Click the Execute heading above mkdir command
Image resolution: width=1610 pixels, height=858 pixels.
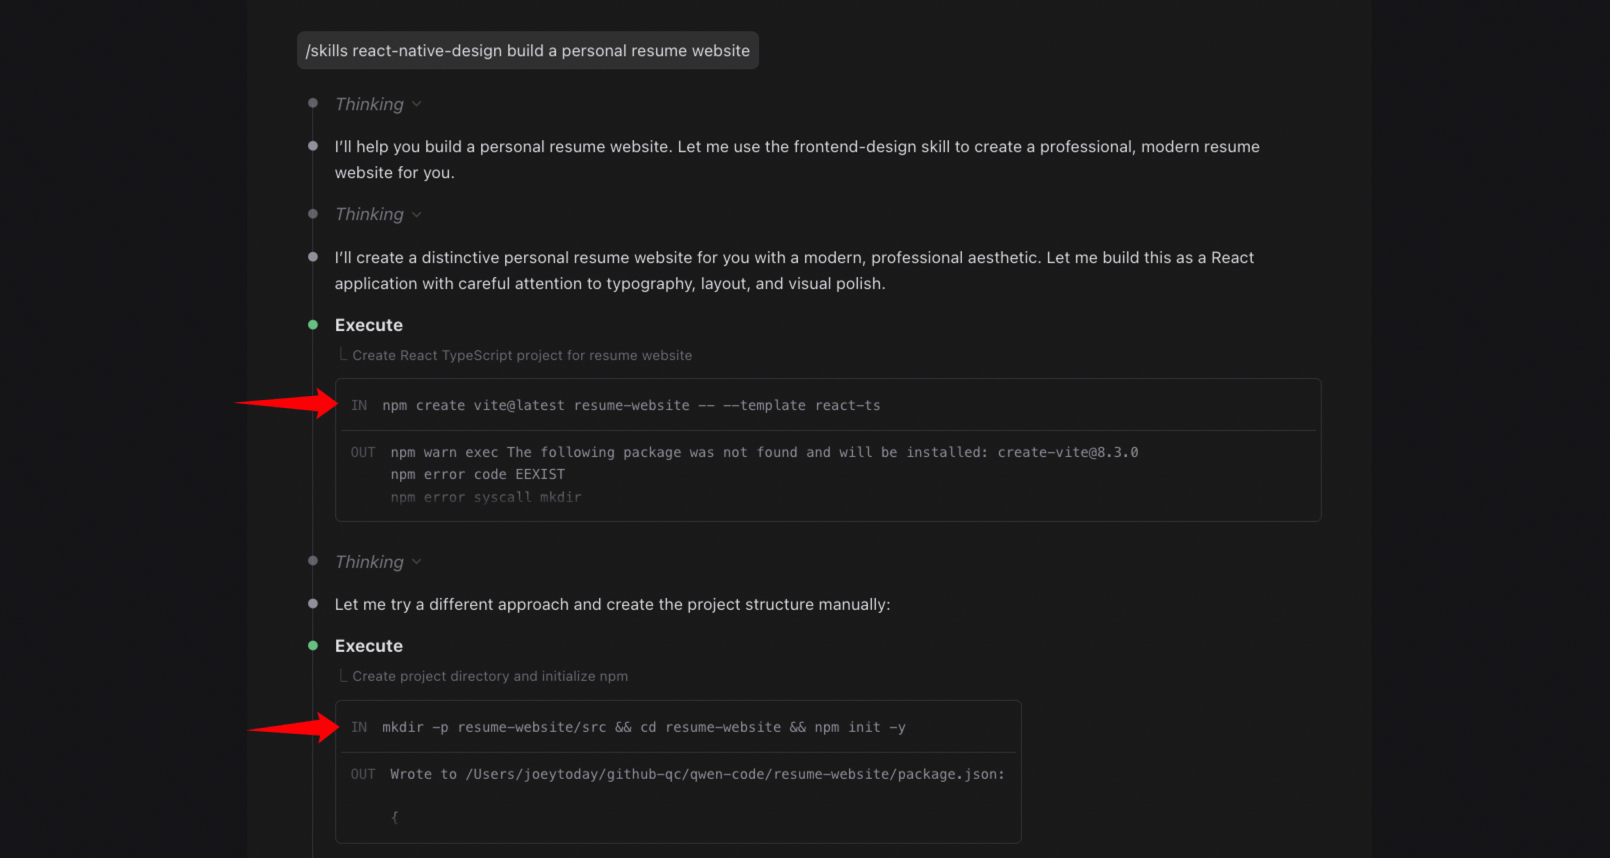(x=369, y=646)
